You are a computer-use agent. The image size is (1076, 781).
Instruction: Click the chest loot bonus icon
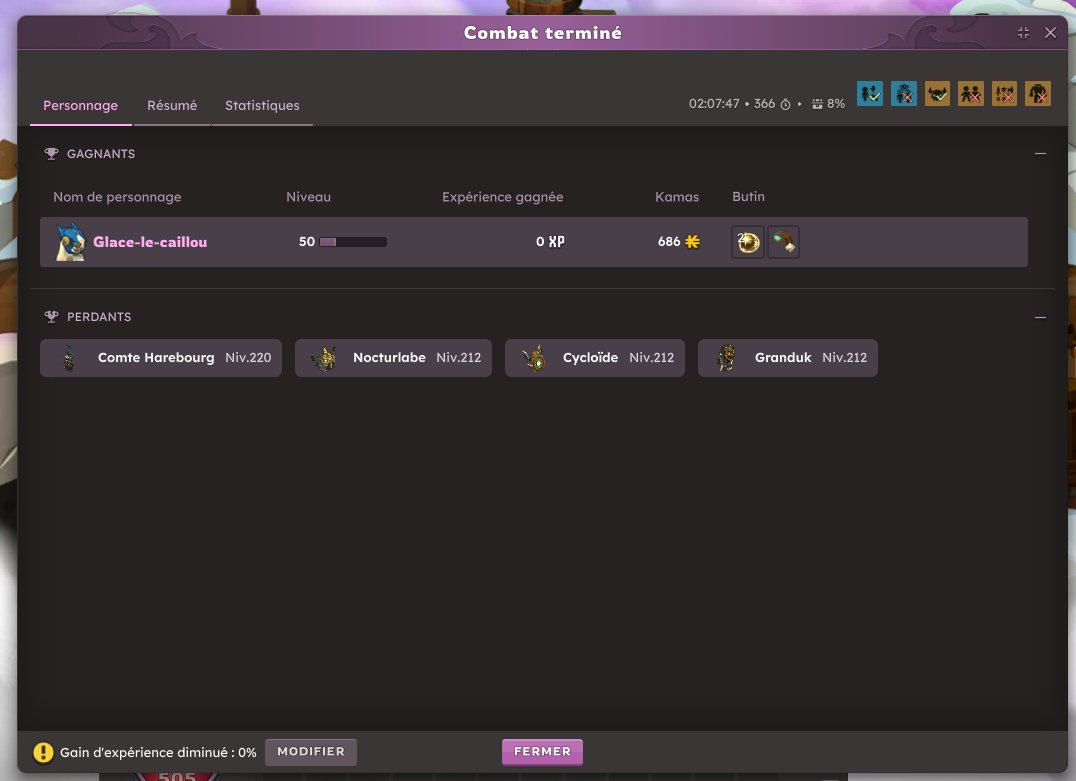point(817,104)
